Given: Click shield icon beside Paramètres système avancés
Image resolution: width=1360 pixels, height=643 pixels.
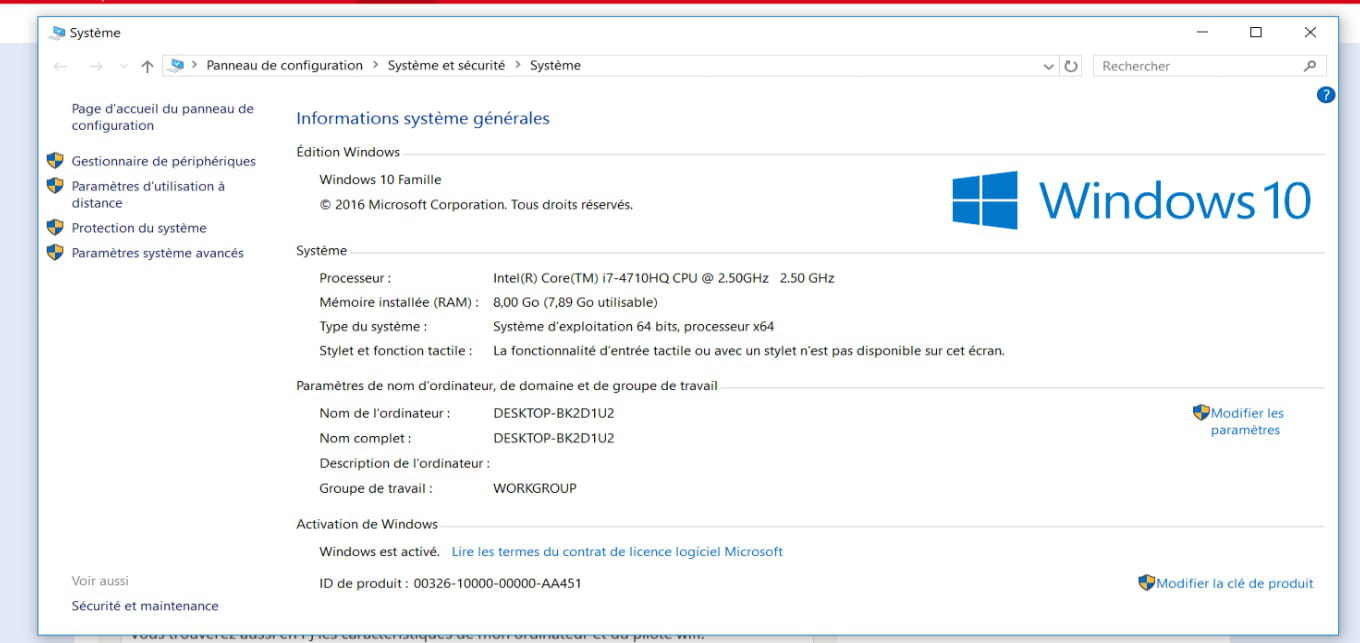Looking at the screenshot, I should [55, 252].
